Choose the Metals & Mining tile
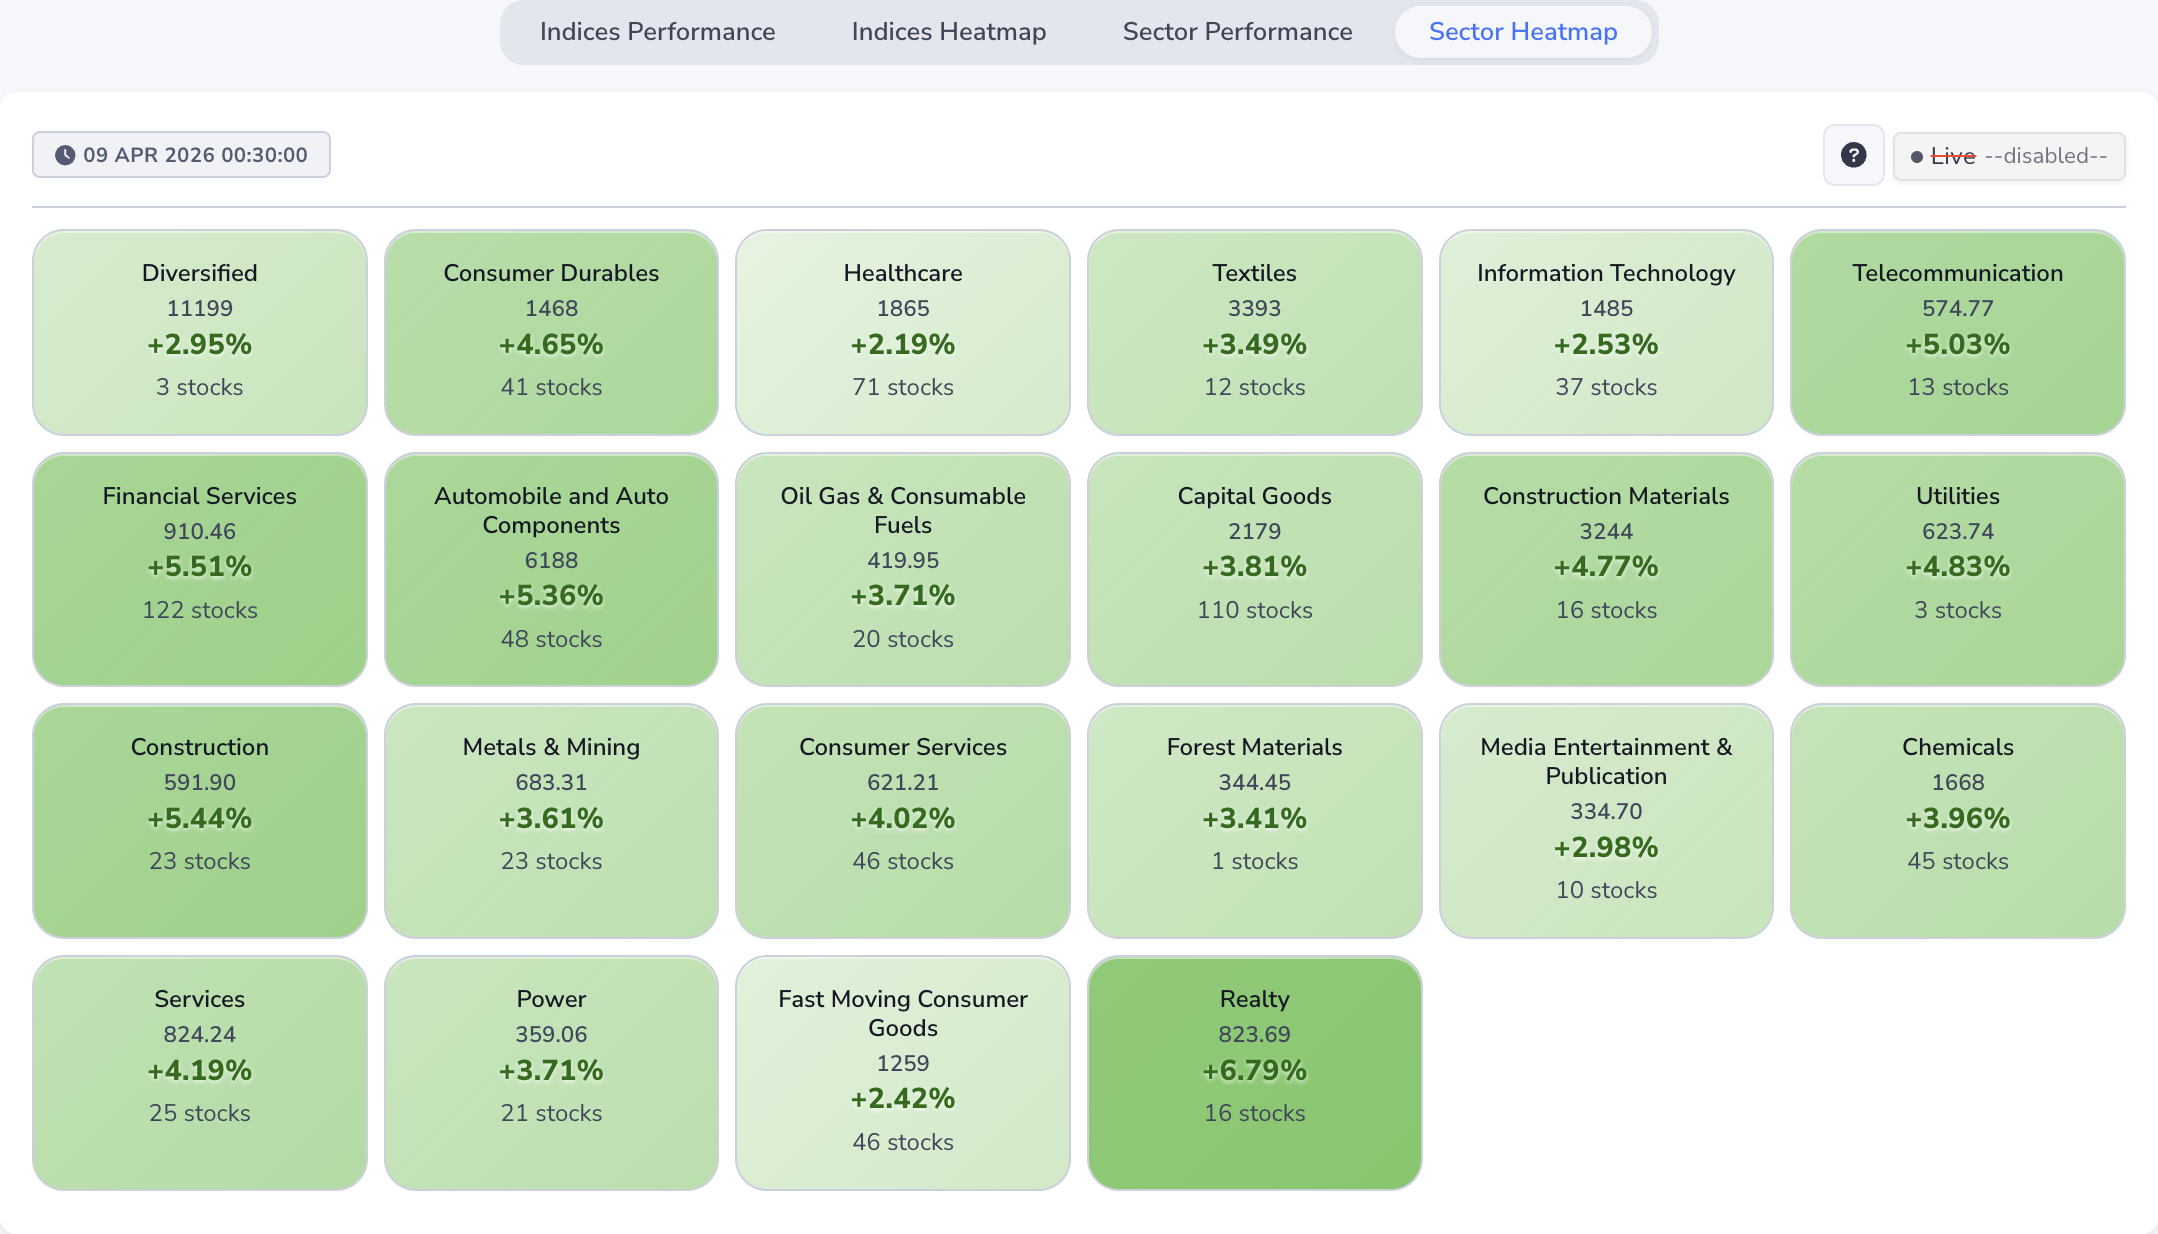The height and width of the screenshot is (1234, 2158). coord(551,820)
